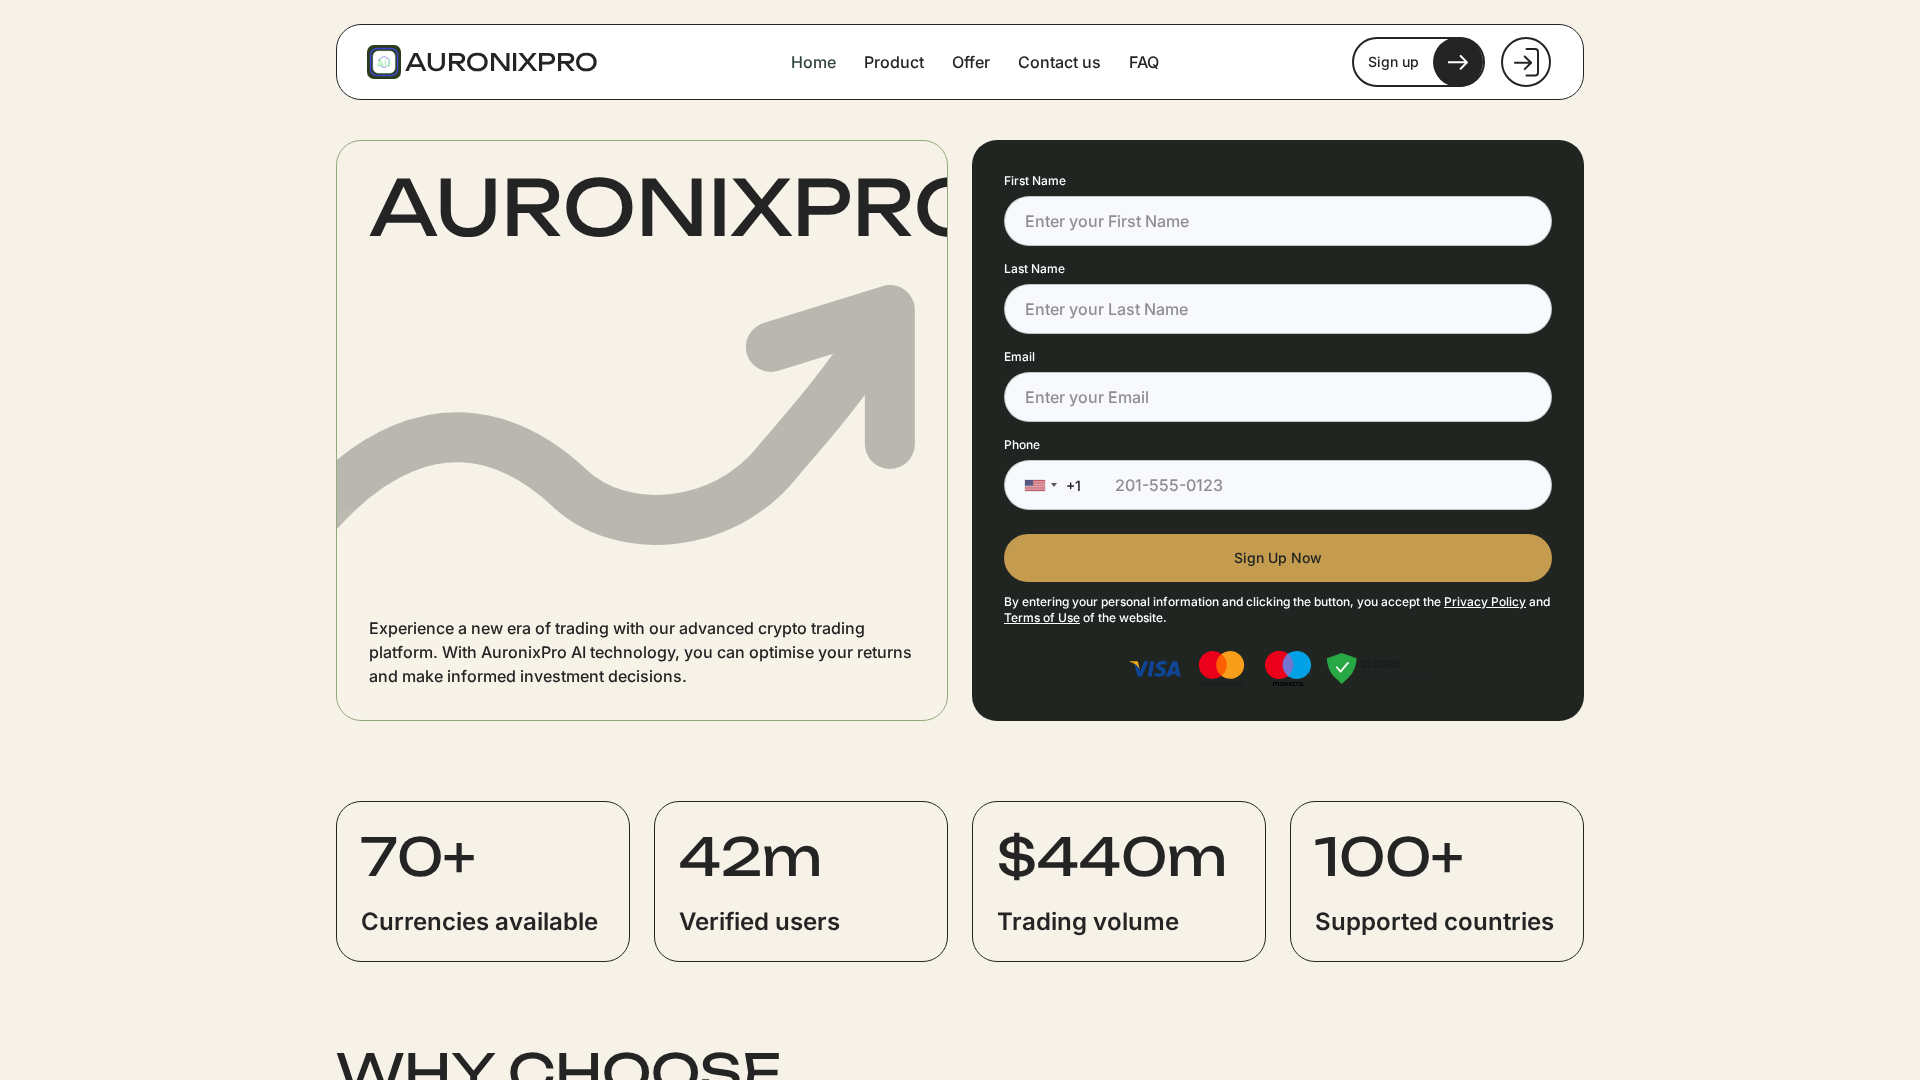The height and width of the screenshot is (1080, 1920).
Task: Click the green secure shield icon
Action: pos(1342,668)
